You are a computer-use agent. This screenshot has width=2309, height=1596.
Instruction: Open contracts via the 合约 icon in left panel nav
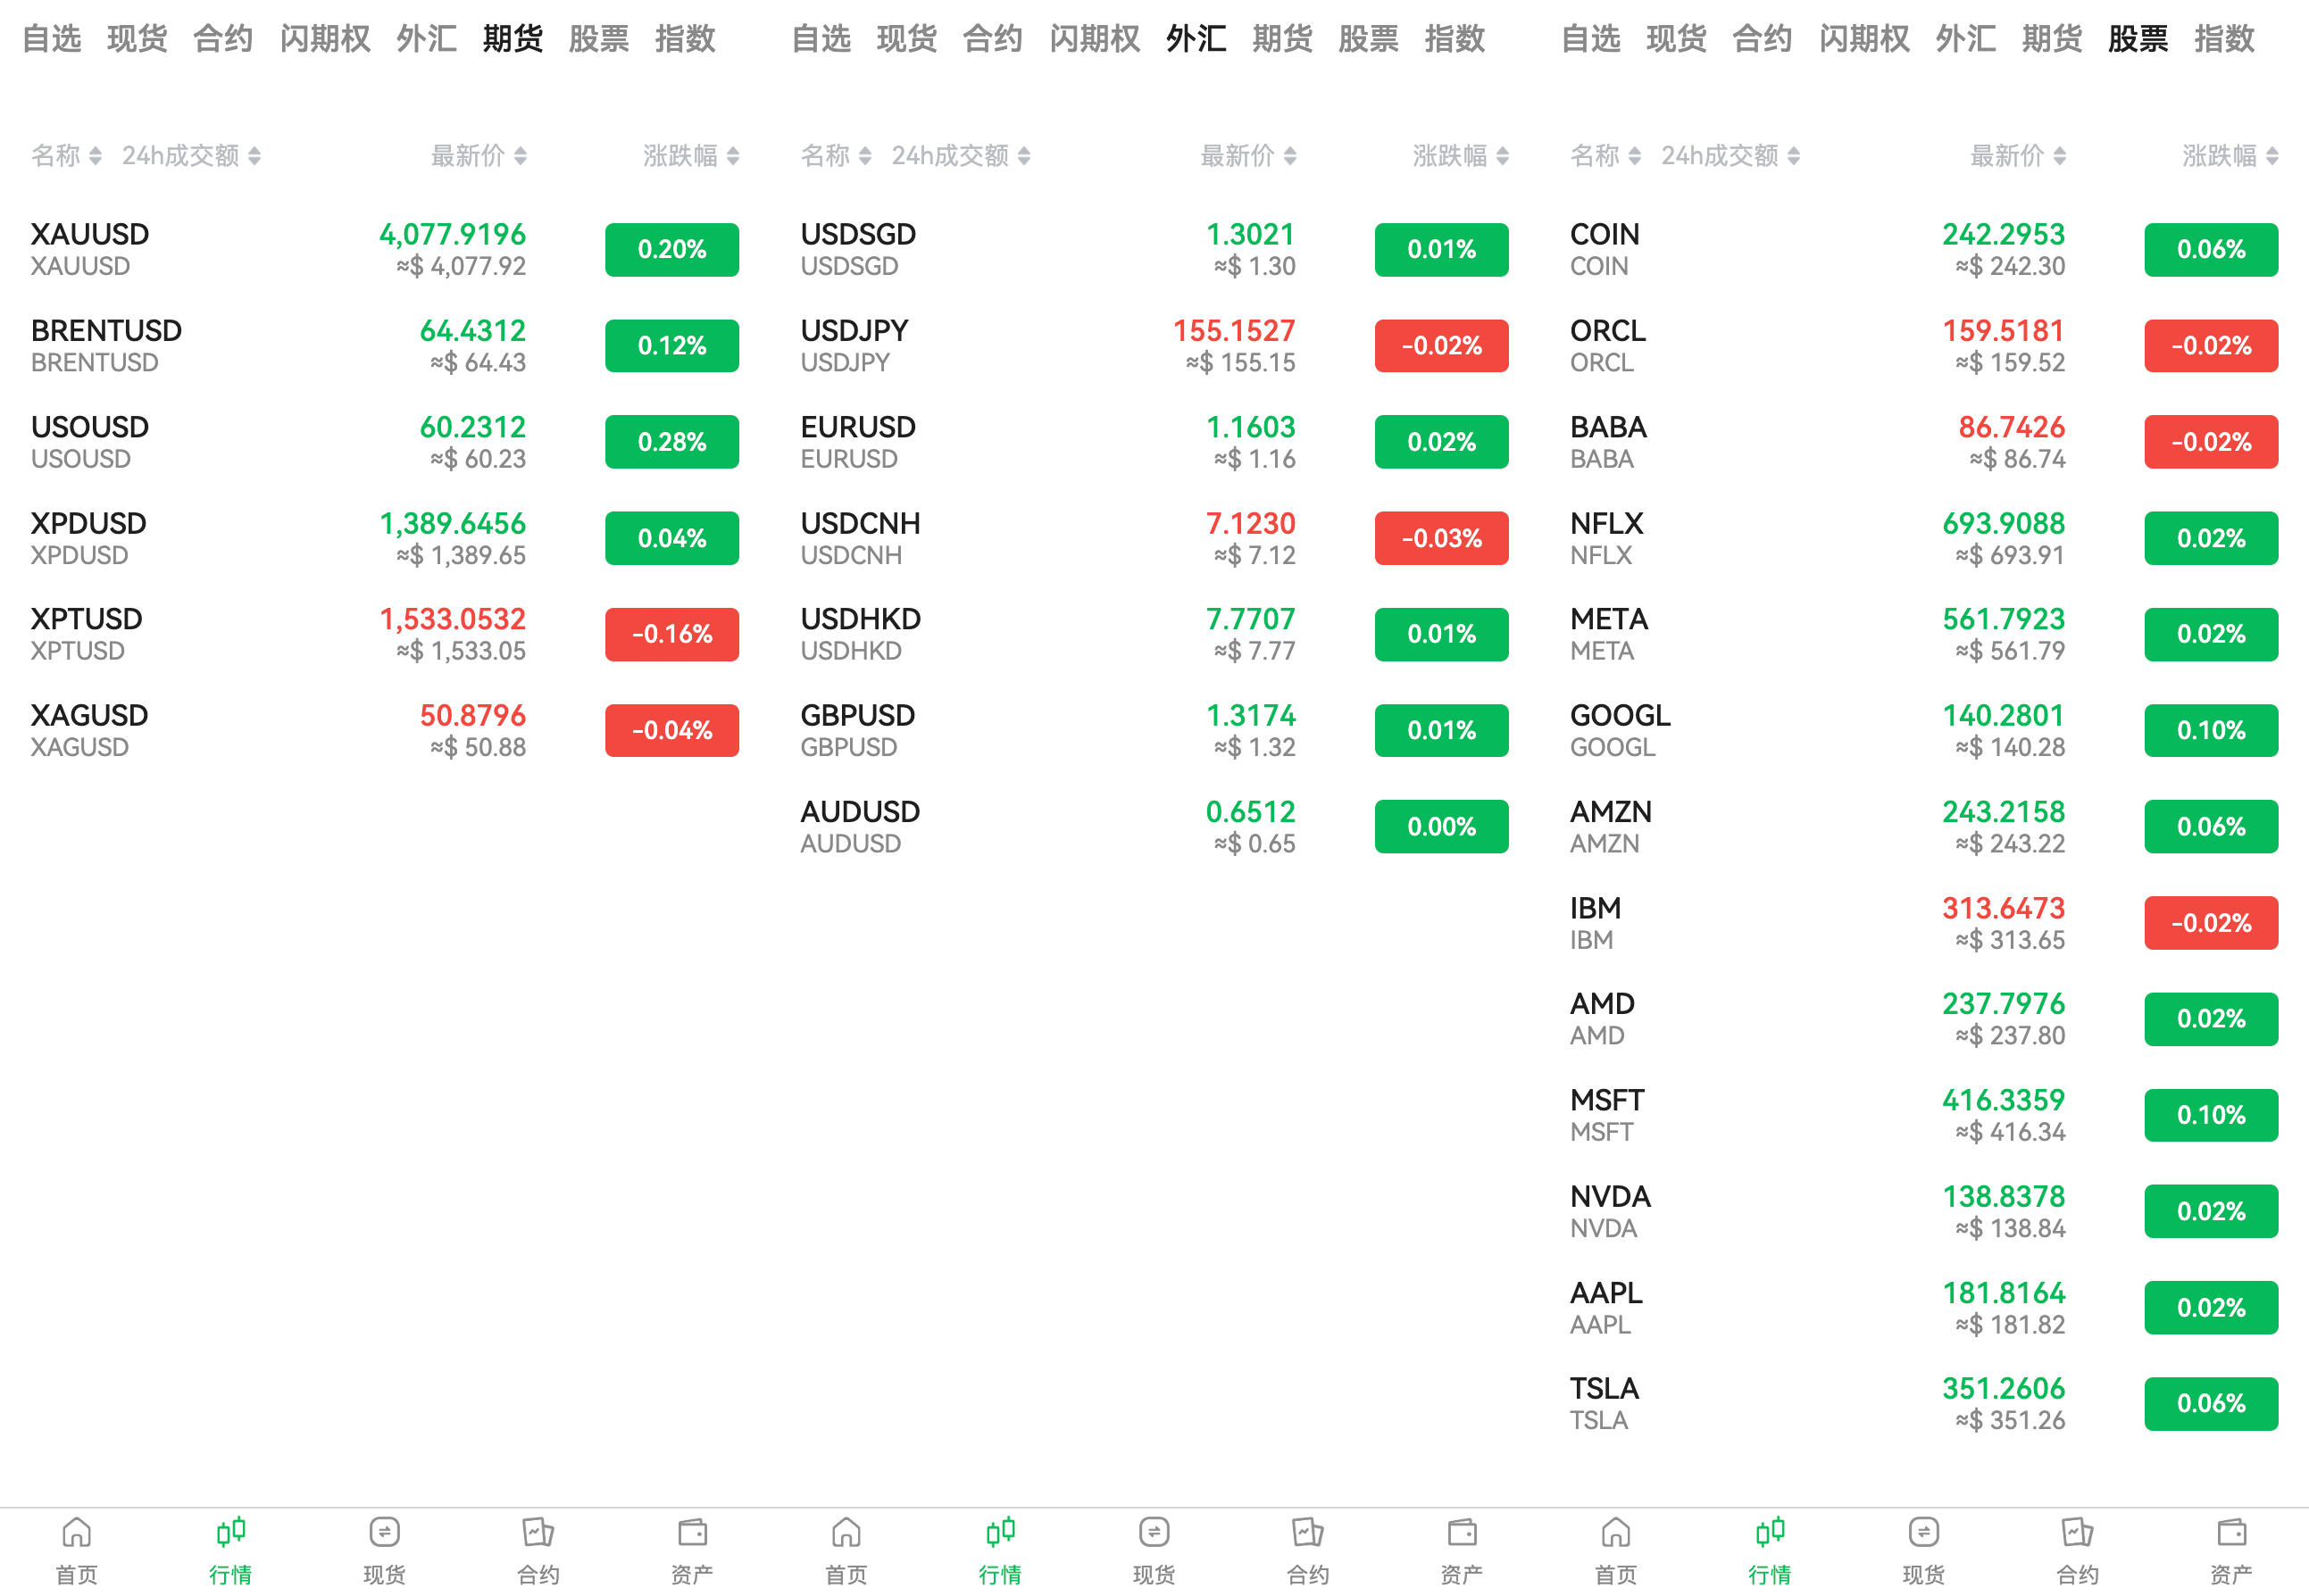pos(539,1545)
